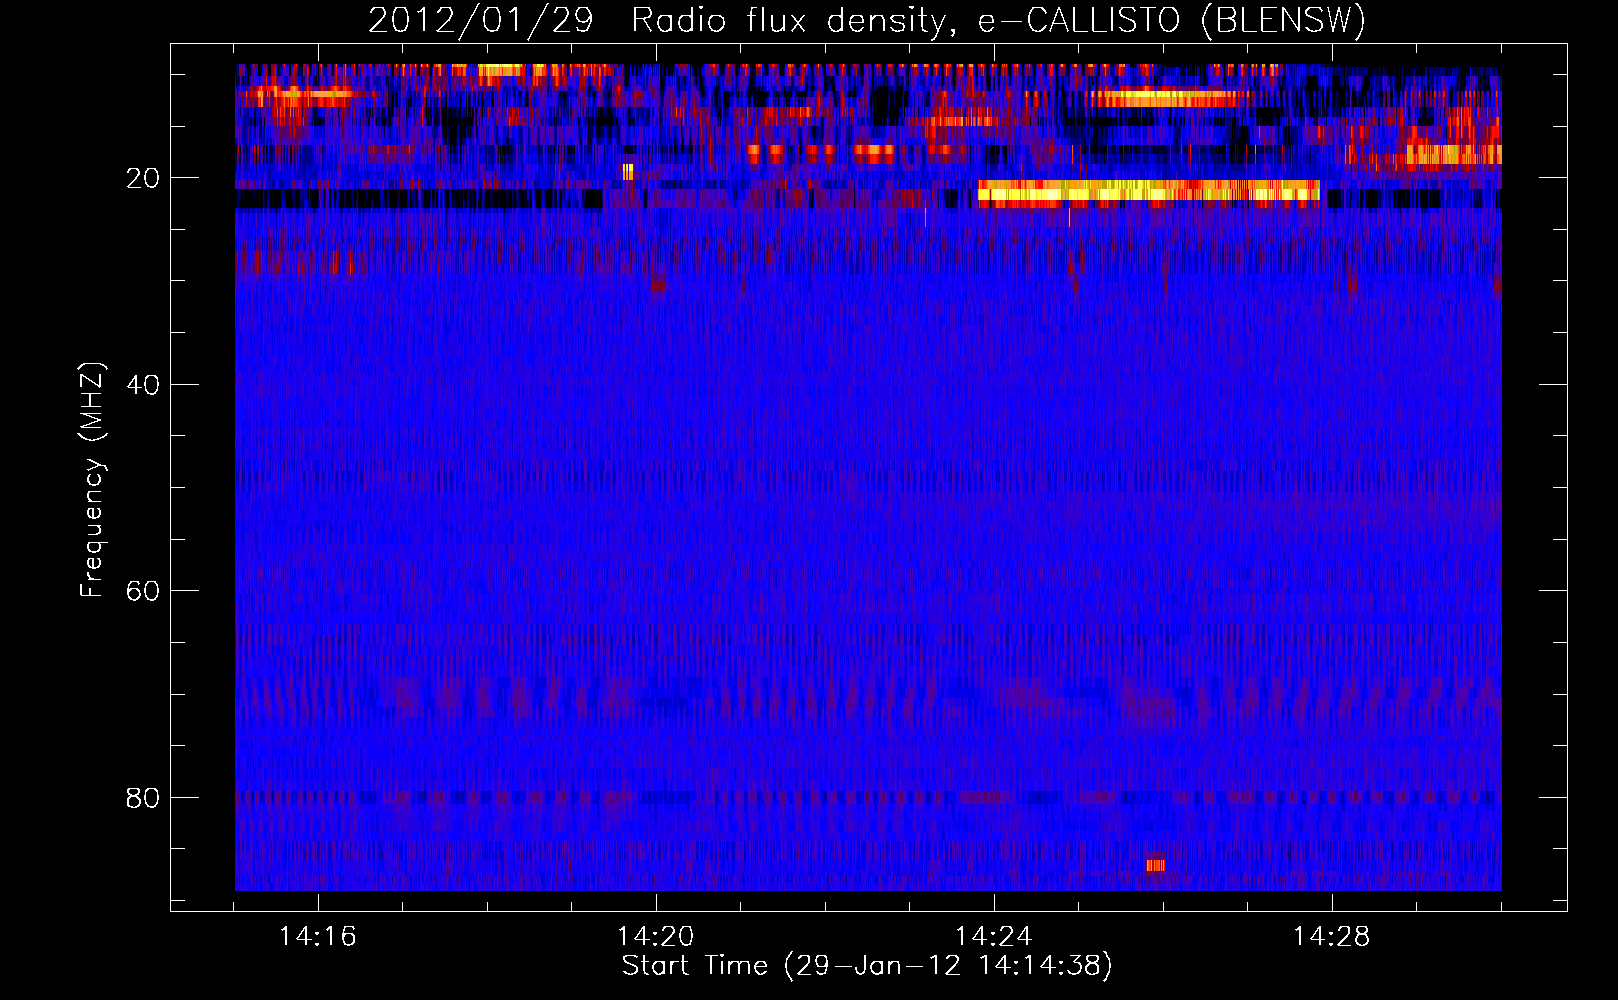Click the 14:28 time tick label

(1331, 937)
